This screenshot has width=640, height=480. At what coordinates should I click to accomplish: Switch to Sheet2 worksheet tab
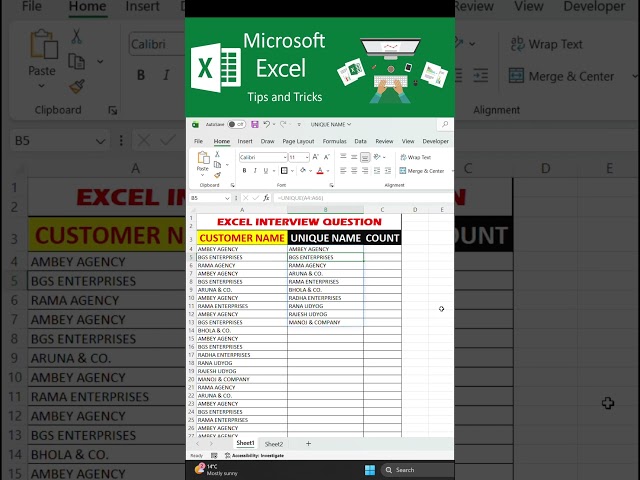tap(273, 444)
